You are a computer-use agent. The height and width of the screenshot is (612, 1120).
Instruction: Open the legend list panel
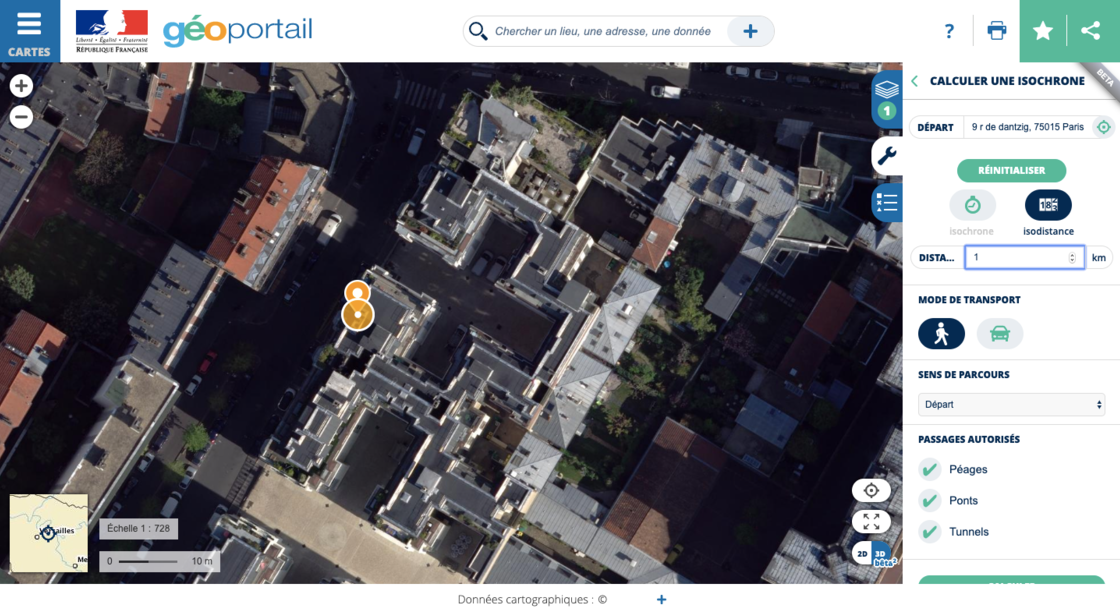[886, 203]
